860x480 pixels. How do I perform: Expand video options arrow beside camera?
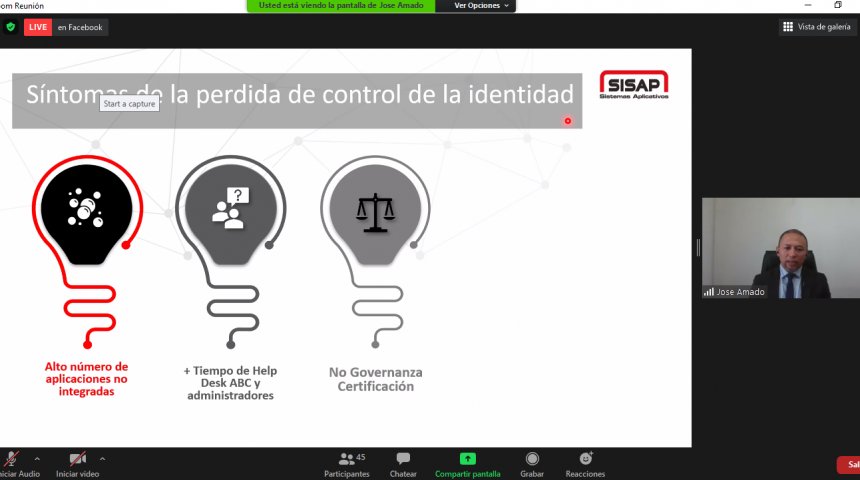(x=103, y=459)
